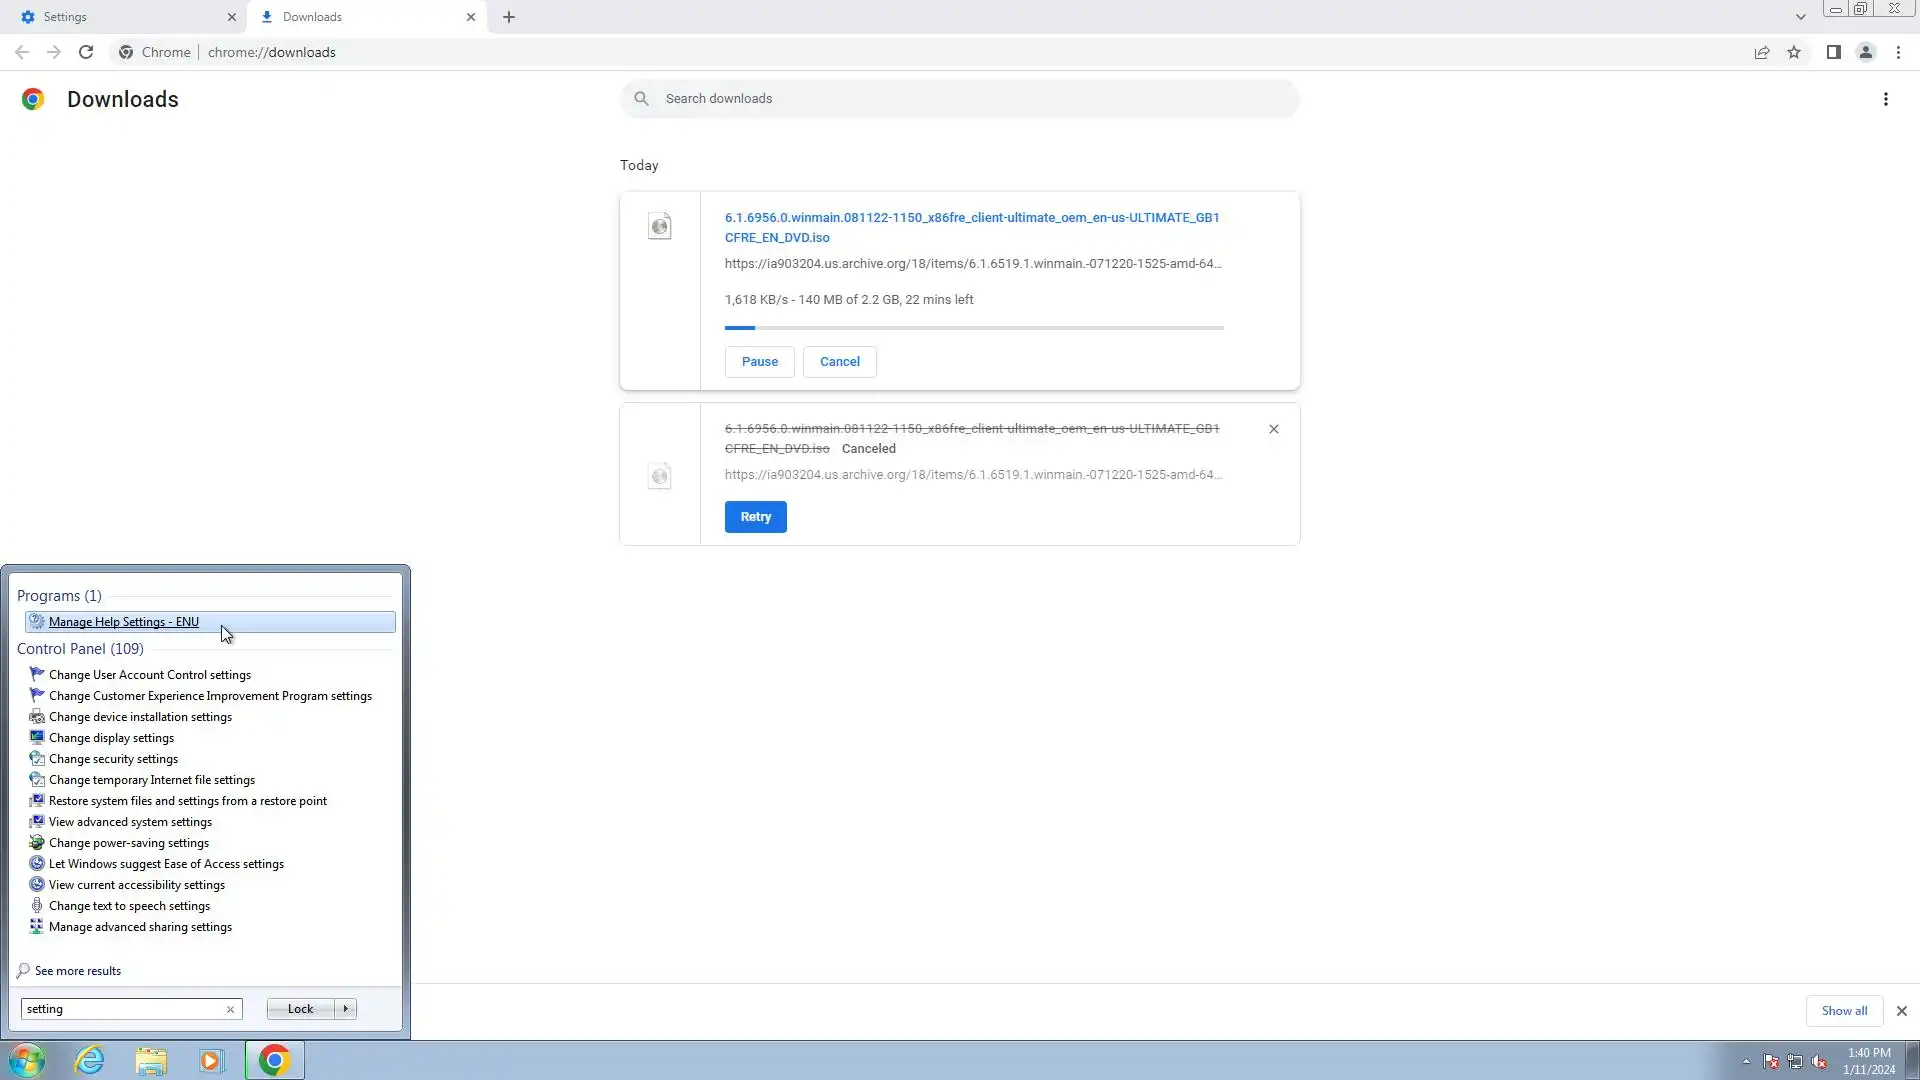Open Change display settings result
This screenshot has width=1920, height=1080.
tap(111, 738)
